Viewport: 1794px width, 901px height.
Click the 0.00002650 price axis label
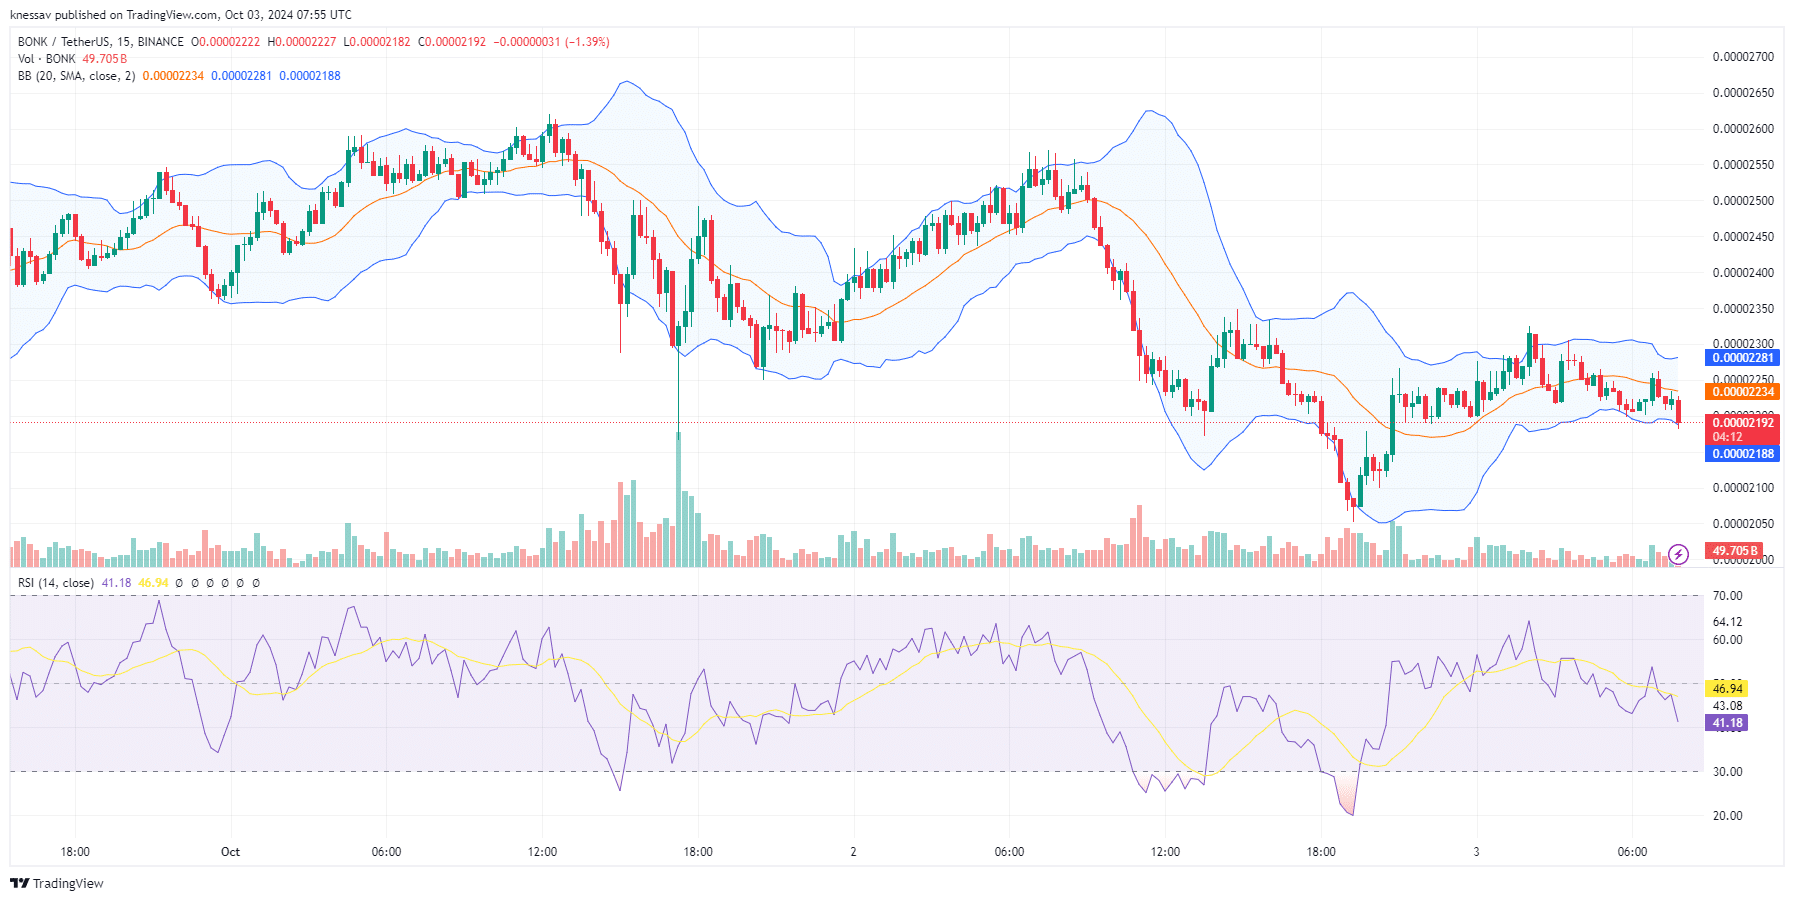(1743, 93)
